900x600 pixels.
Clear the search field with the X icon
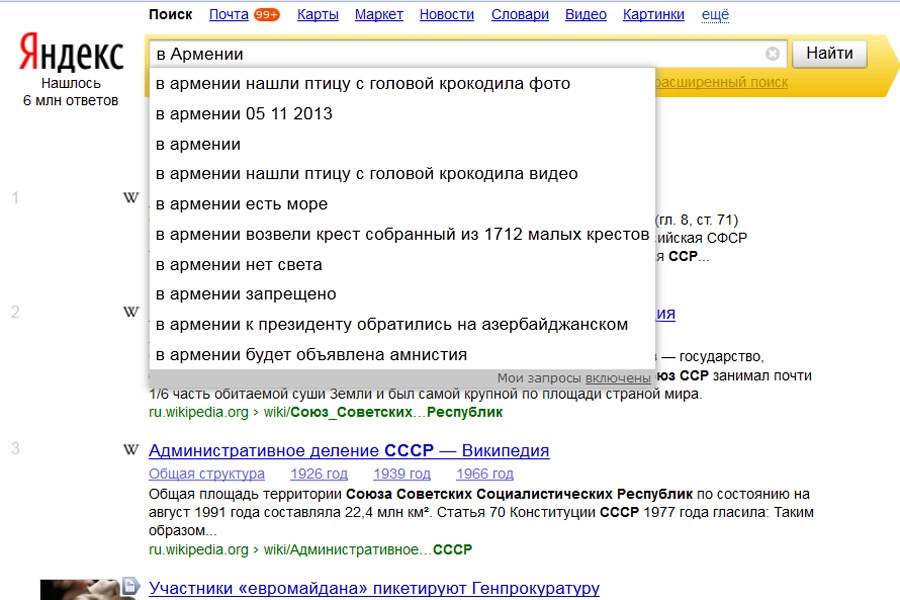[772, 54]
